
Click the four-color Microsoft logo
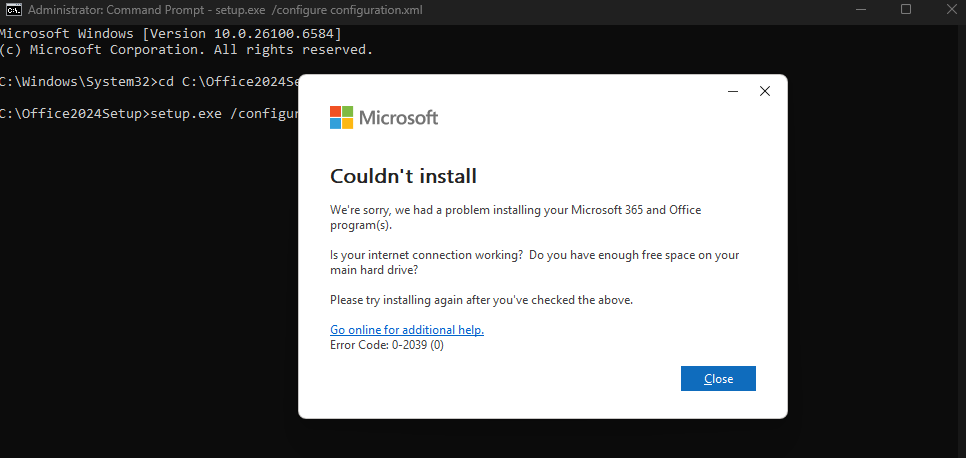click(x=341, y=117)
